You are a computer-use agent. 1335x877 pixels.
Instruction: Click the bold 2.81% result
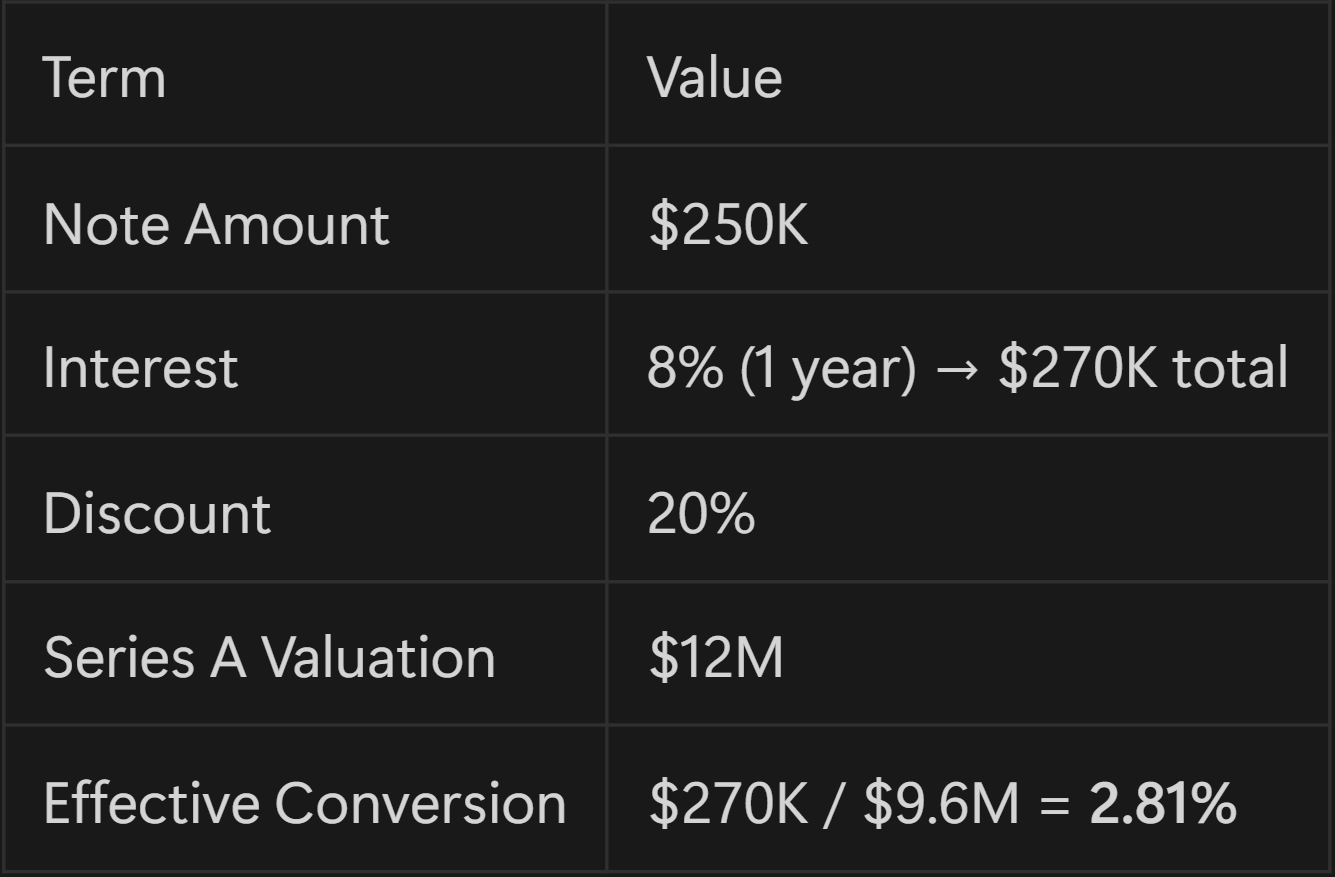click(1162, 803)
